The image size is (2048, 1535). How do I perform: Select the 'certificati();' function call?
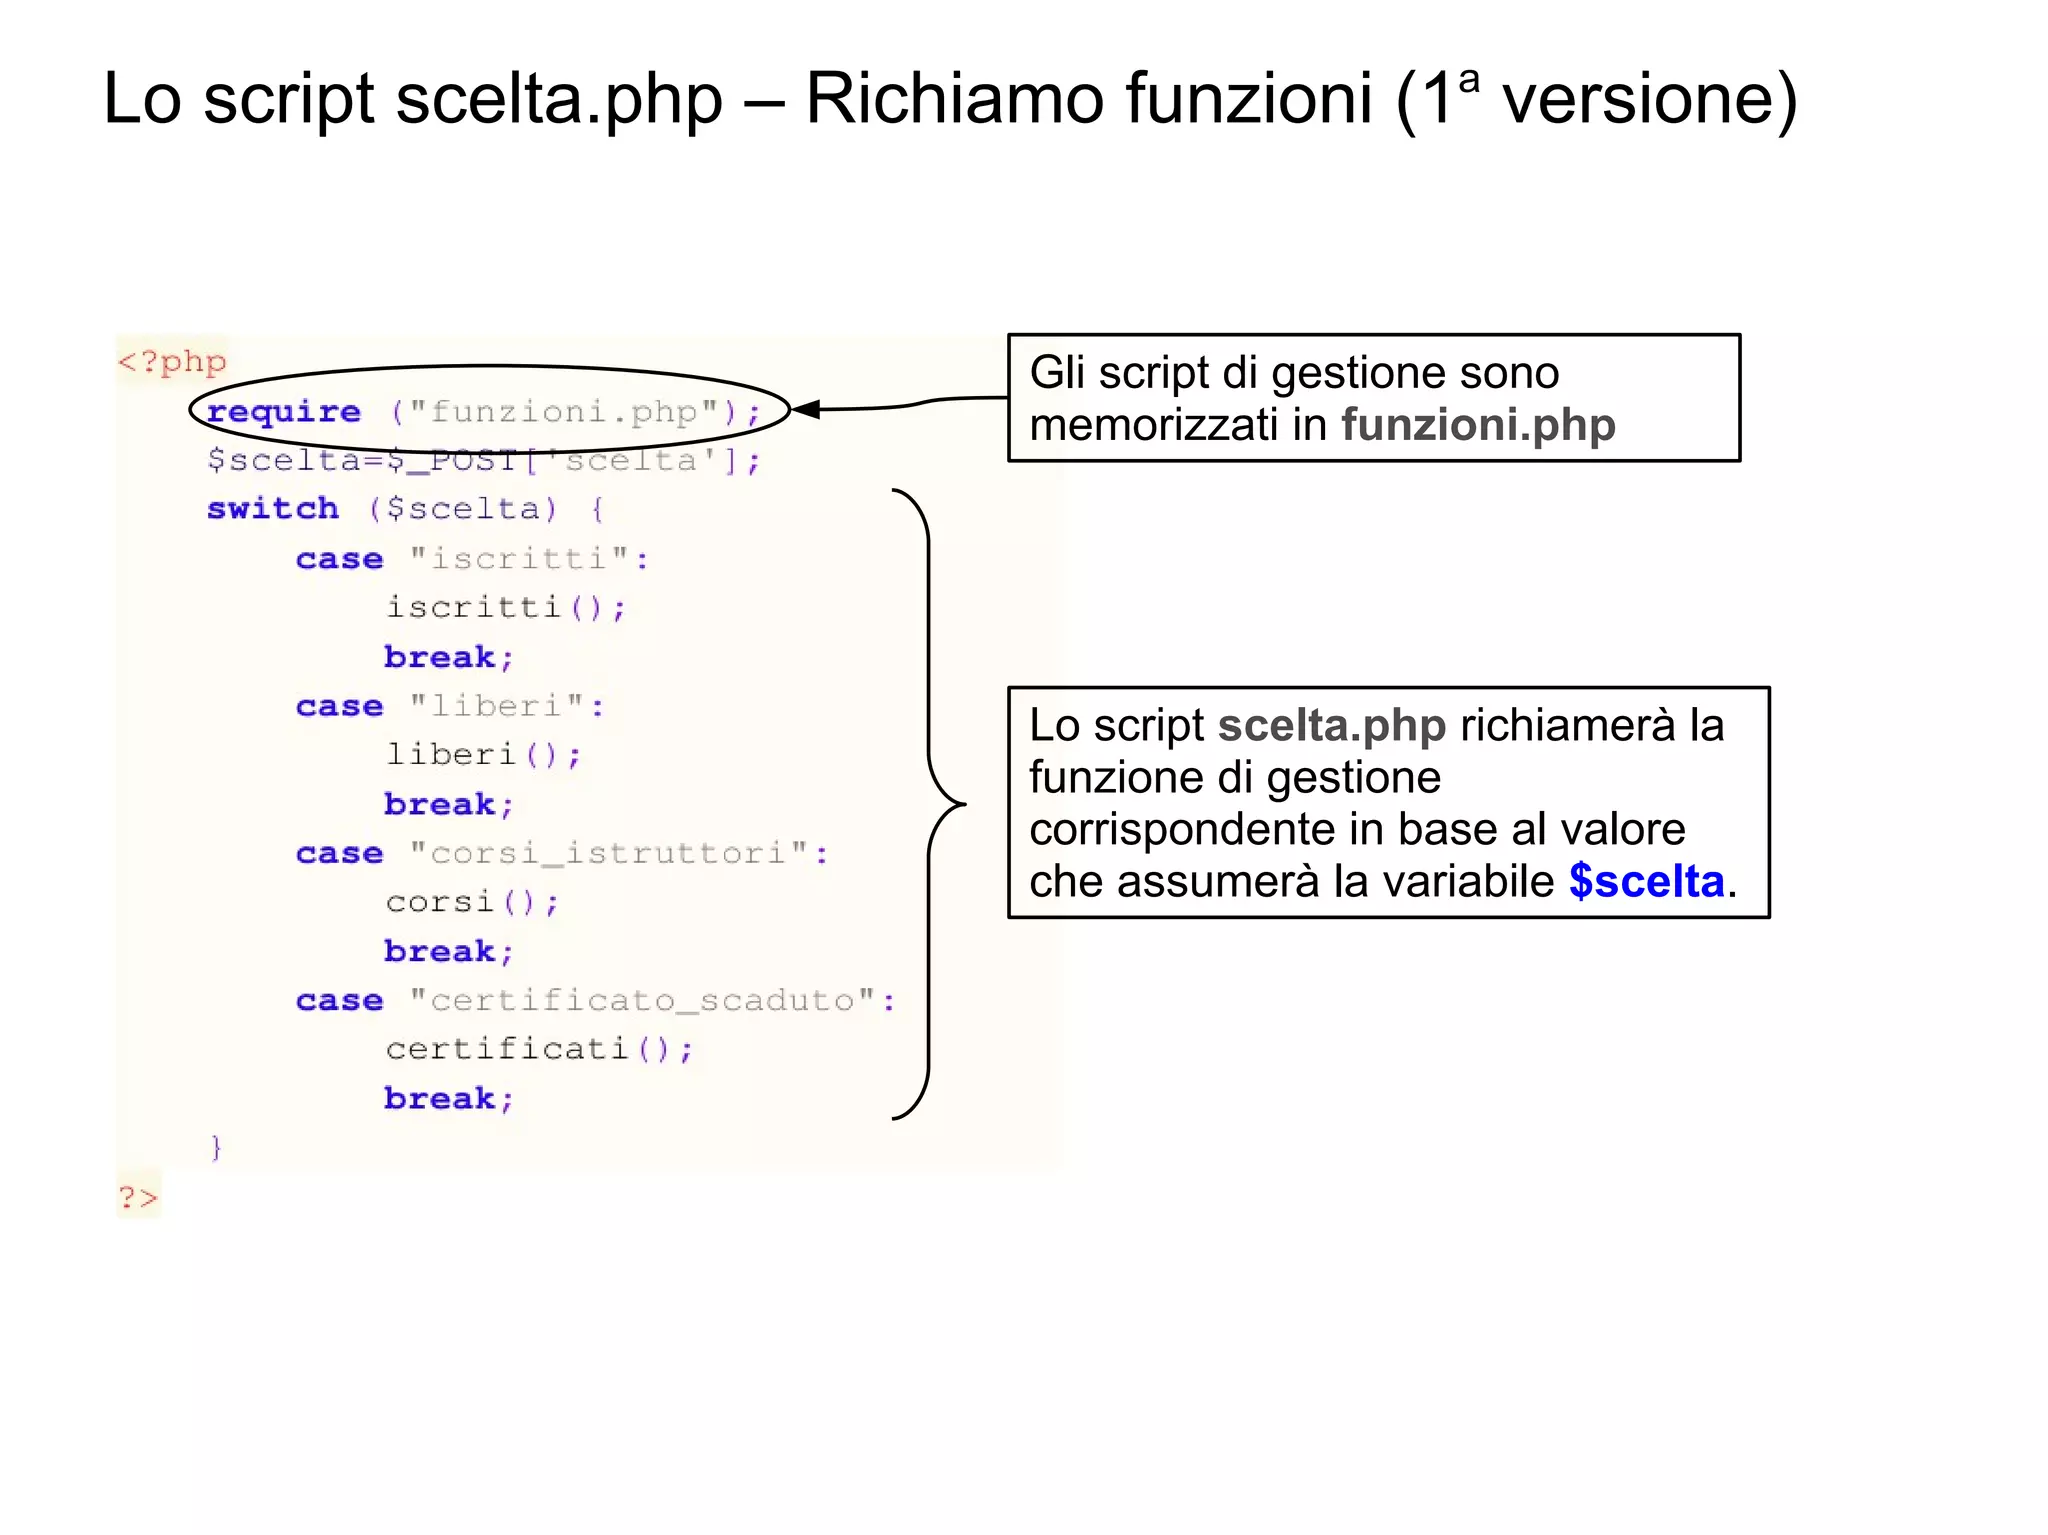pyautogui.click(x=539, y=1048)
